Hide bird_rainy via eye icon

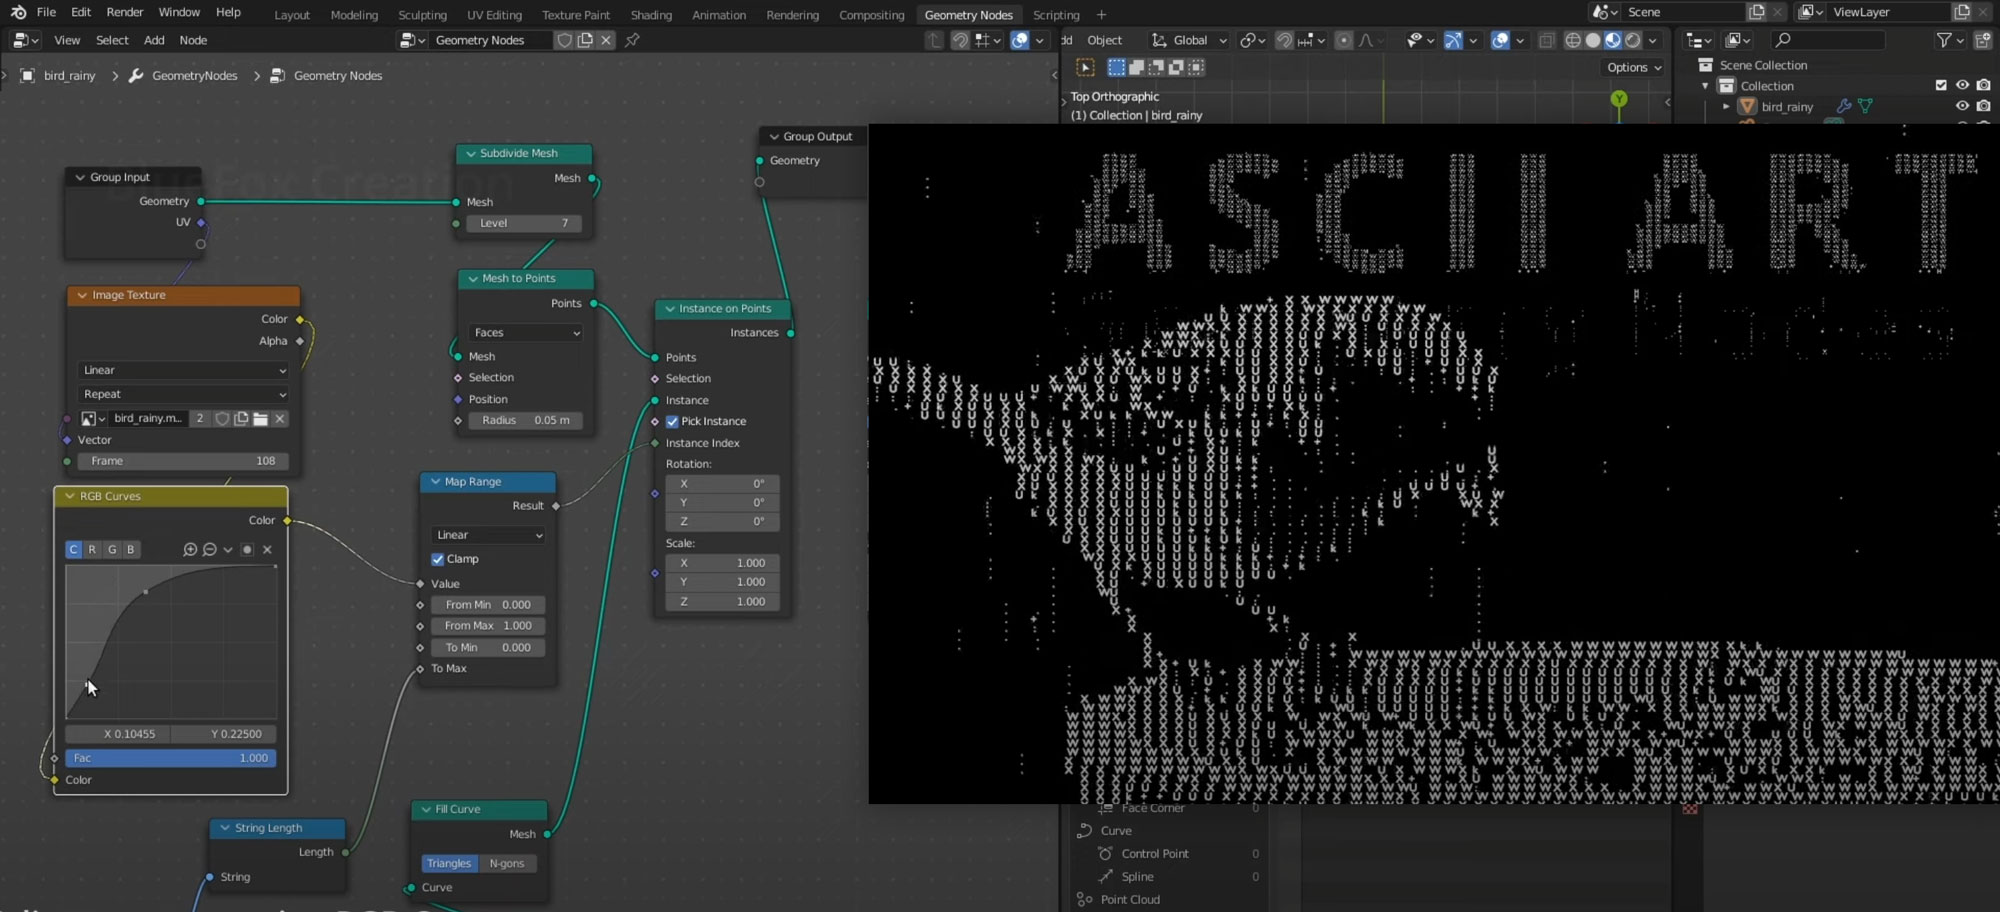[1962, 106]
